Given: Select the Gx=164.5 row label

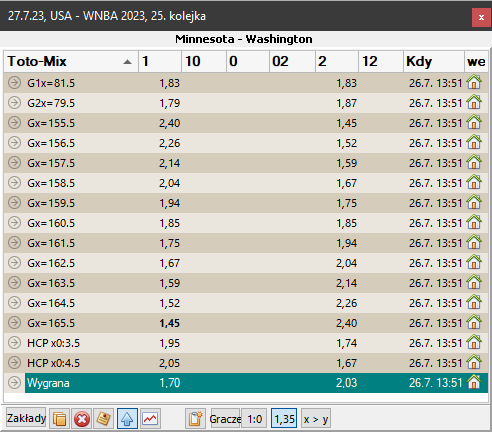Looking at the screenshot, I should (x=51, y=303).
